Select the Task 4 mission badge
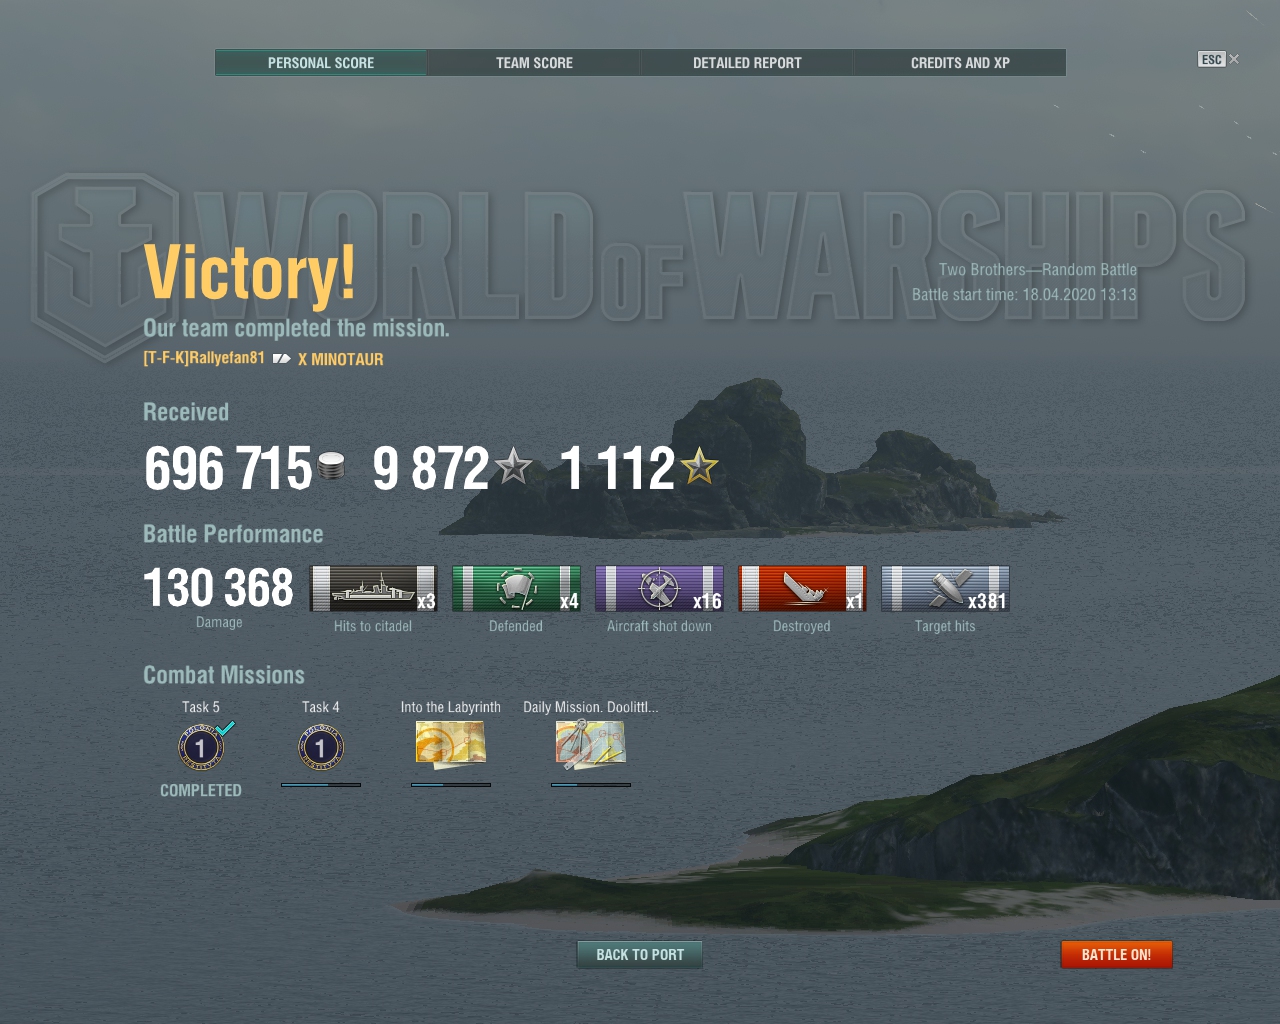The image size is (1280, 1024). [321, 747]
